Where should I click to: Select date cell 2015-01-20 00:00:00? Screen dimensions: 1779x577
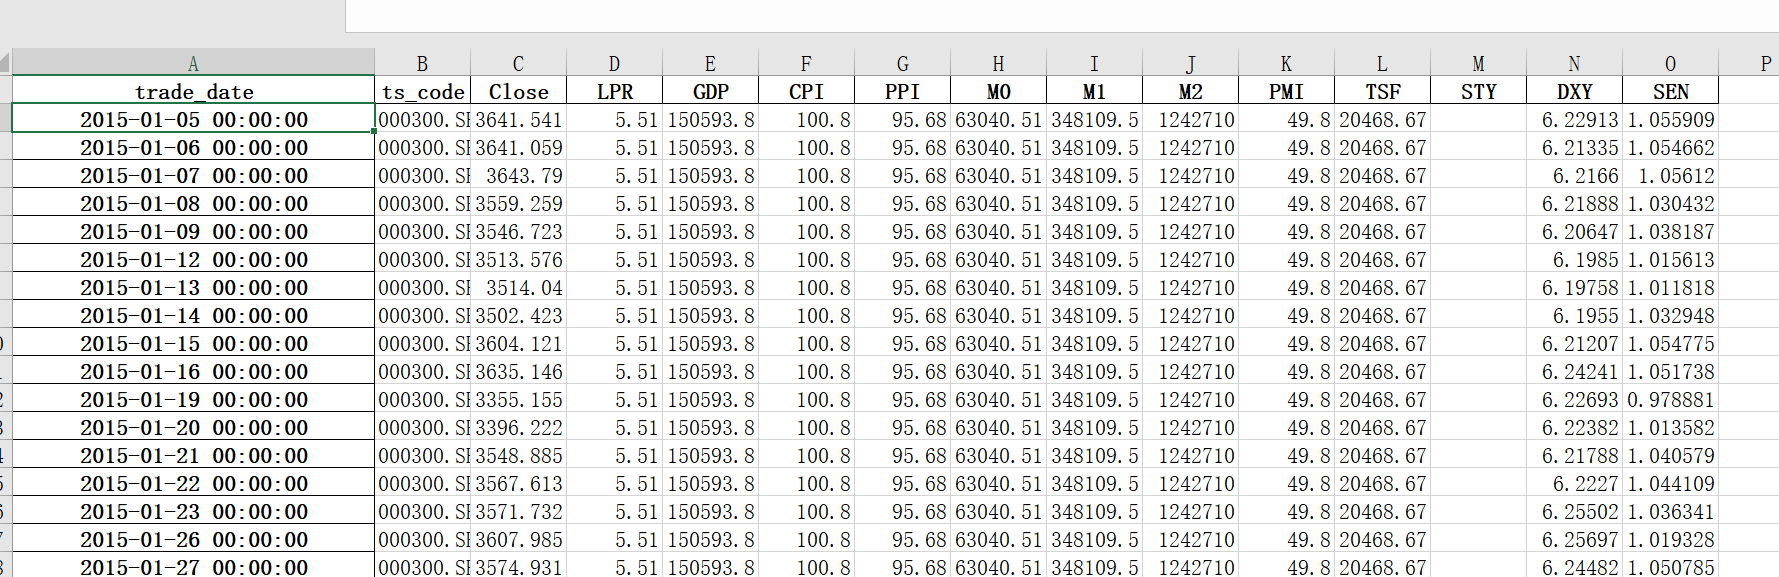193,427
